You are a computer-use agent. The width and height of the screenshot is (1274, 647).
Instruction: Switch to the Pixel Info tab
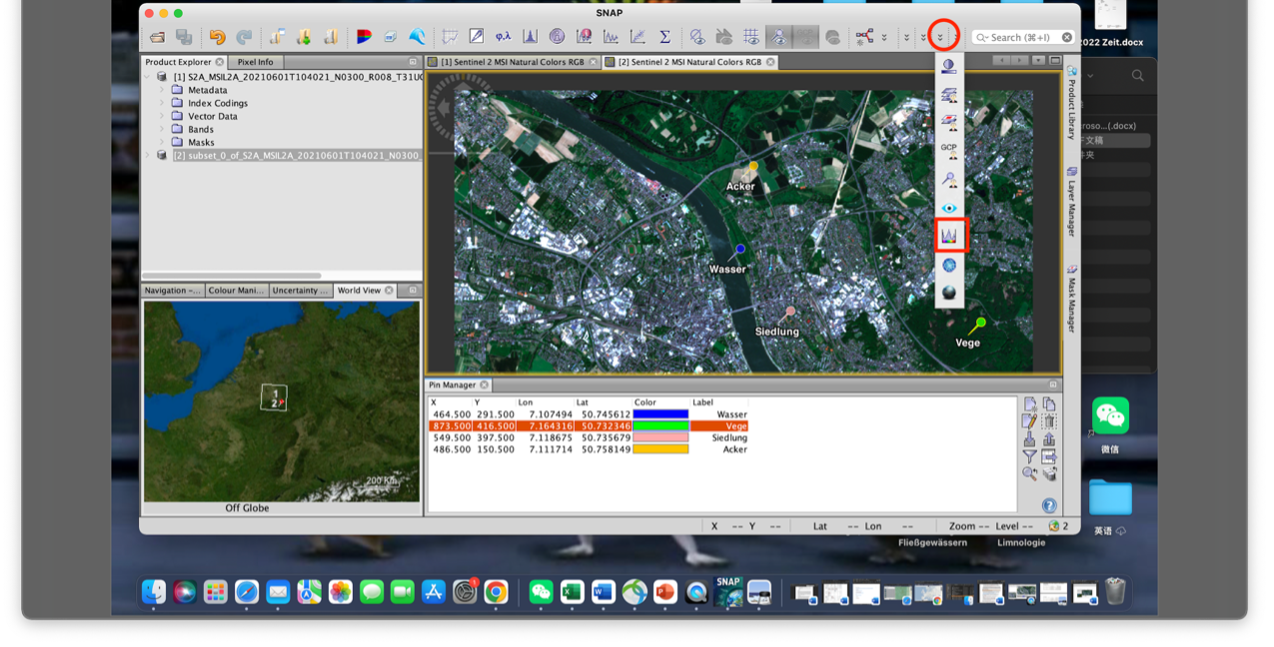click(255, 62)
